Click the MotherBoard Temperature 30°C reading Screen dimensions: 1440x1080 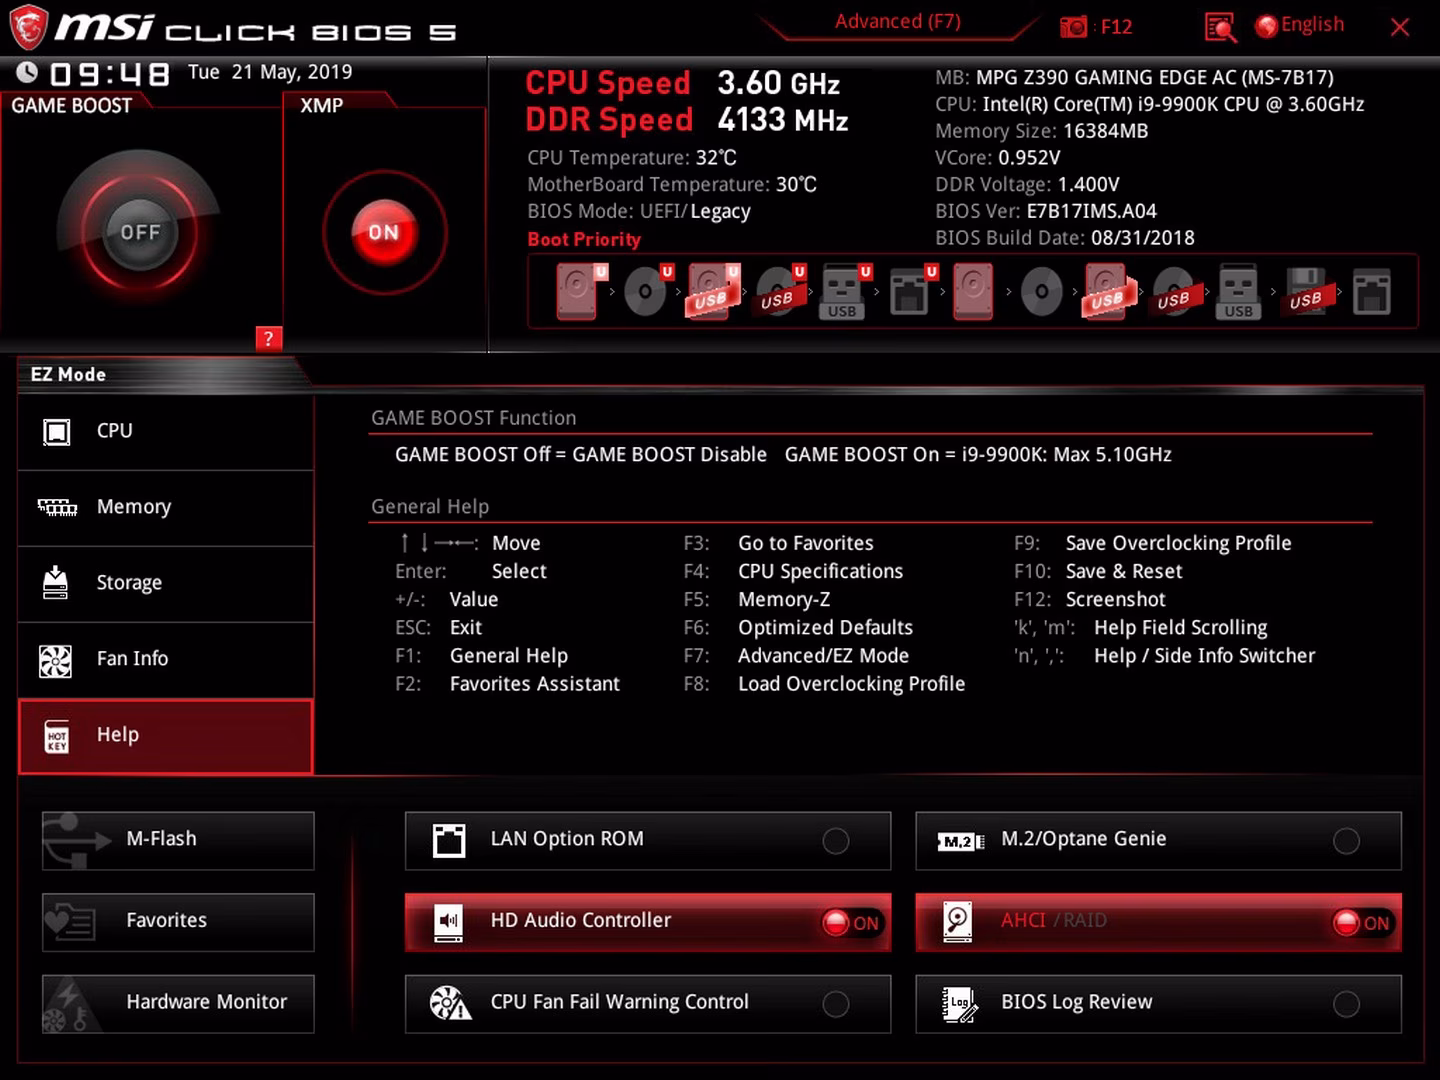(x=672, y=185)
